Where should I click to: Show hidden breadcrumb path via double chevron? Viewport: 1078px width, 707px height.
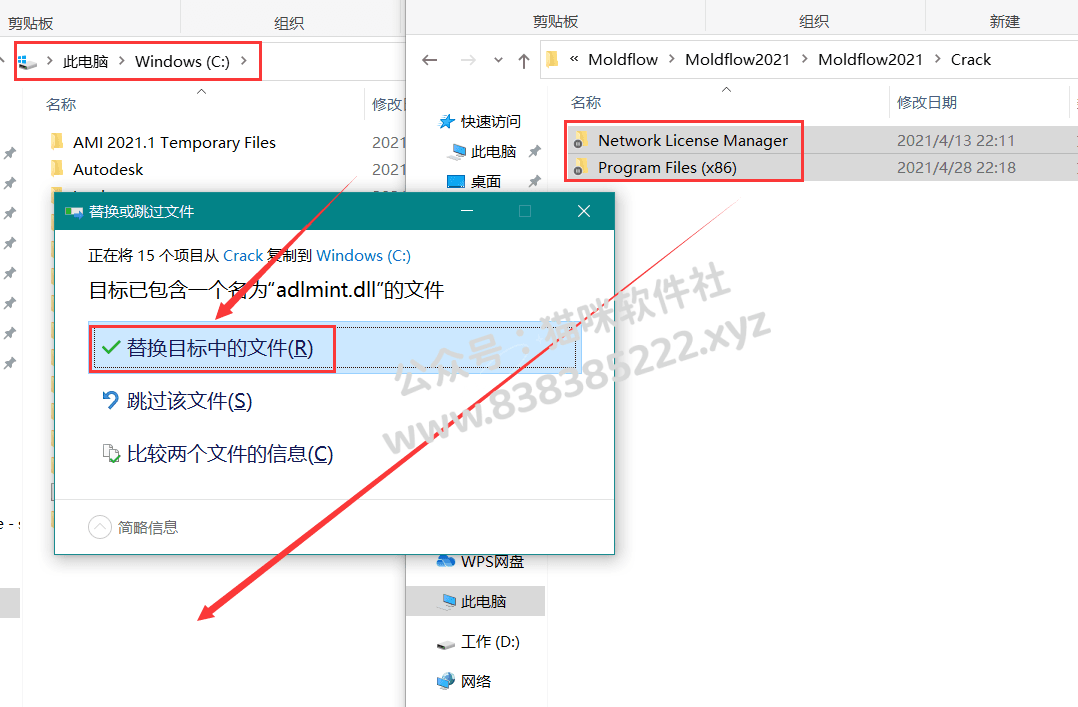pos(574,59)
